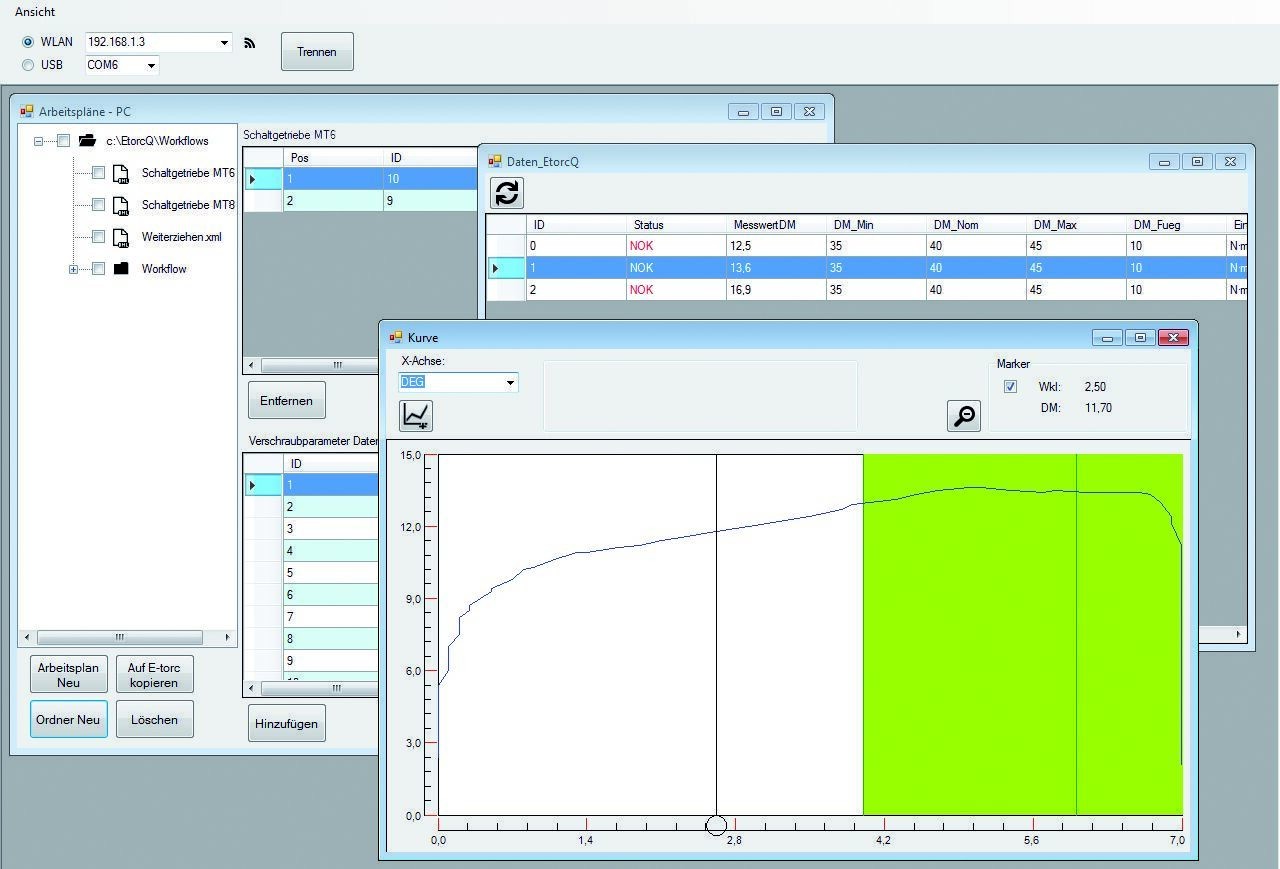Check the Schaltgetriebe MT8 checkbox
Image resolution: width=1280 pixels, height=869 pixels.
click(98, 205)
